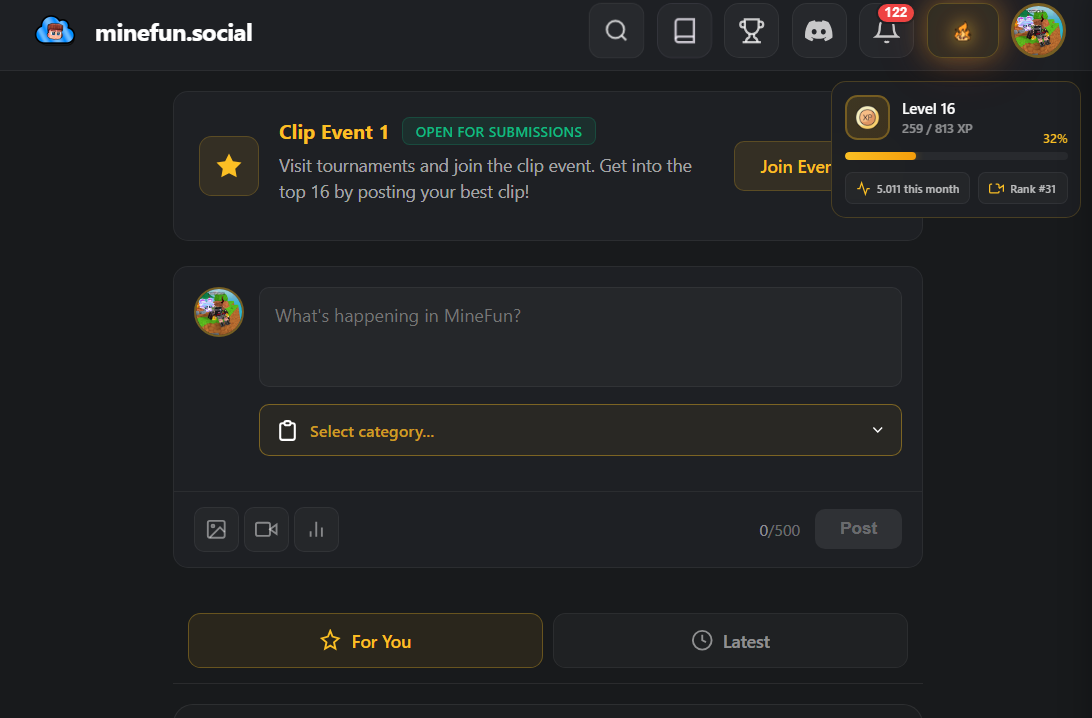
Task: Click the Select category chevron arrow
Action: click(x=877, y=430)
